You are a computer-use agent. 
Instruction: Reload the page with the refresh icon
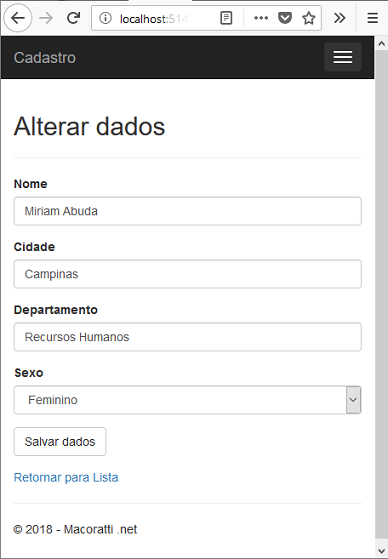click(x=73, y=18)
